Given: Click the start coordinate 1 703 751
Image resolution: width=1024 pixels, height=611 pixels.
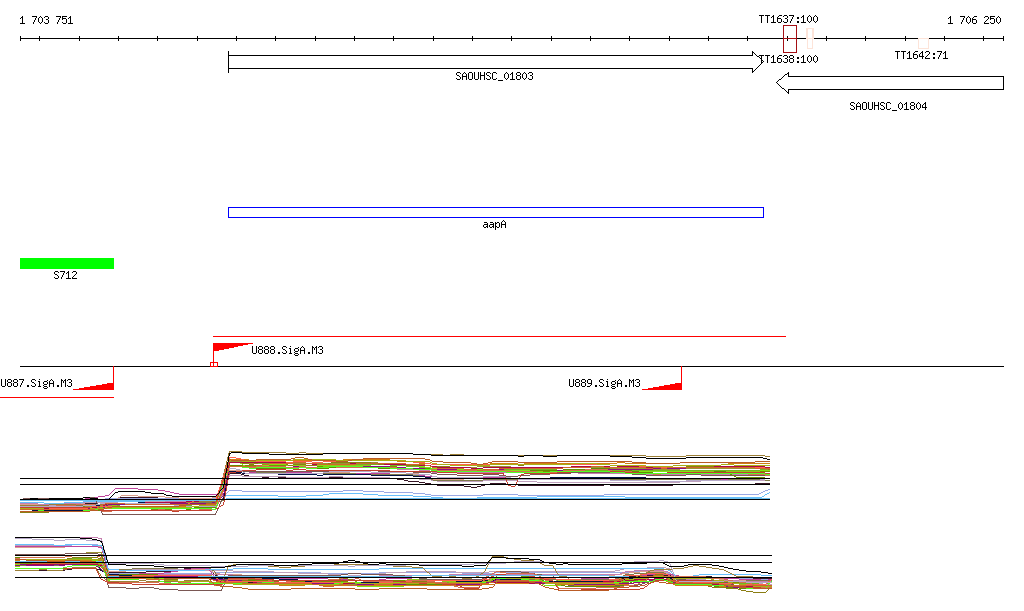Looking at the screenshot, I should click(x=46, y=20).
